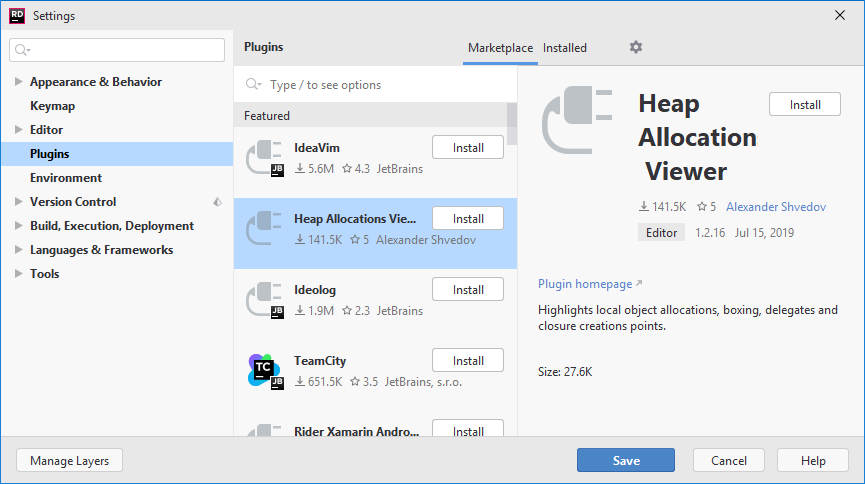This screenshot has width=865, height=484.
Task: Click the plugin search magnifier options icon
Action: [253, 84]
